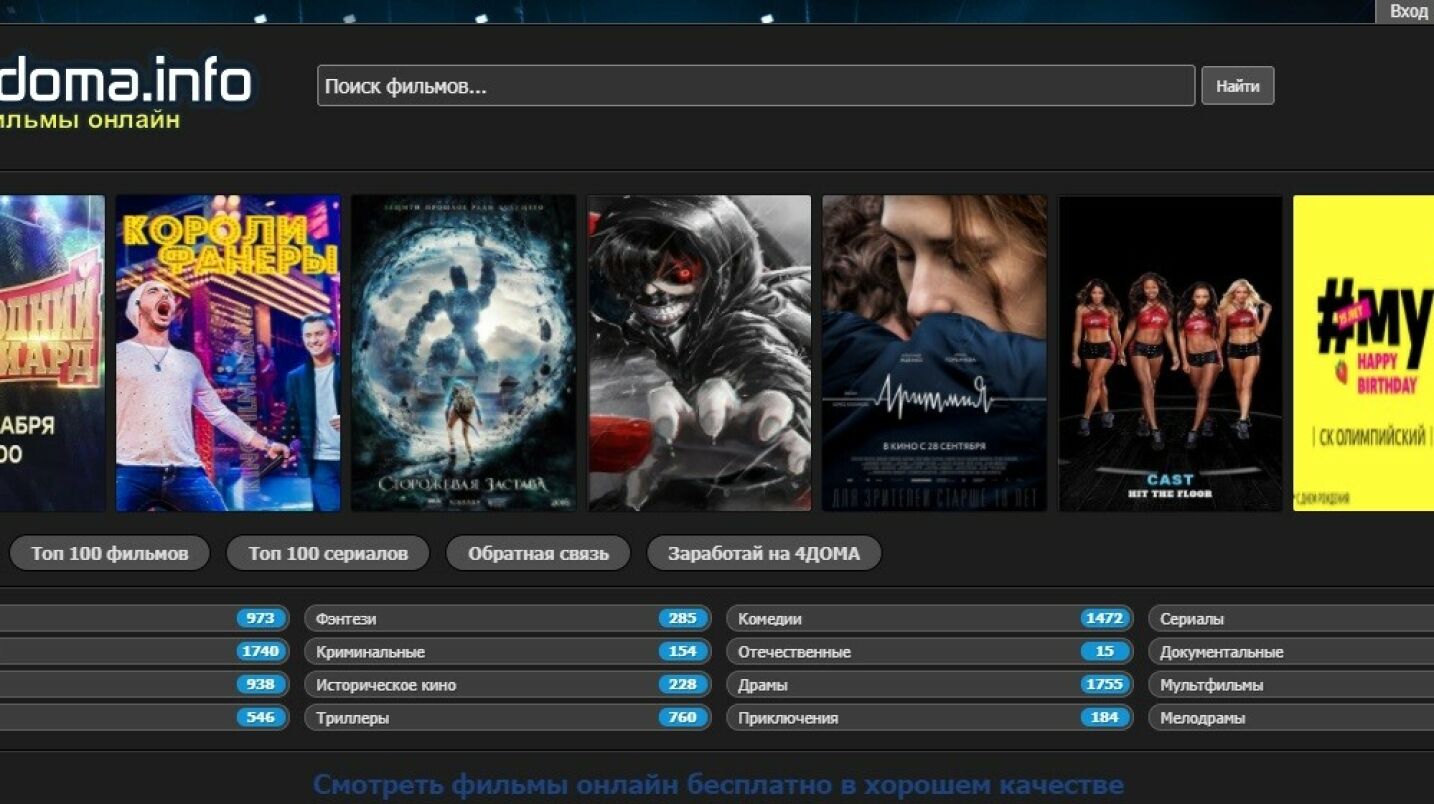Open the Вход login link
Image resolution: width=1434 pixels, height=804 pixels.
[x=1408, y=11]
